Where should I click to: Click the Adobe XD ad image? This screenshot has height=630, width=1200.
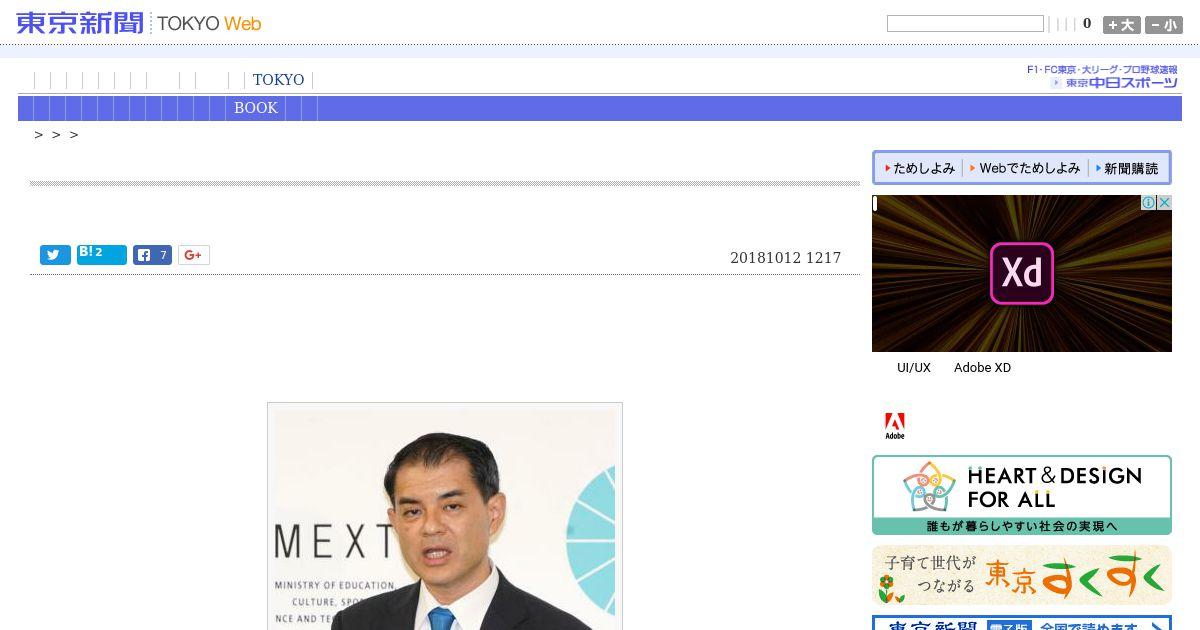[1022, 273]
